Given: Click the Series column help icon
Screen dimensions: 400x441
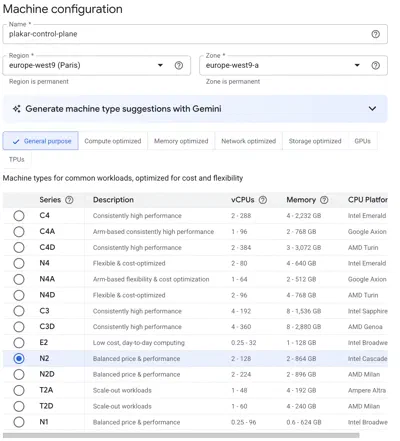Looking at the screenshot, I should [69, 200].
